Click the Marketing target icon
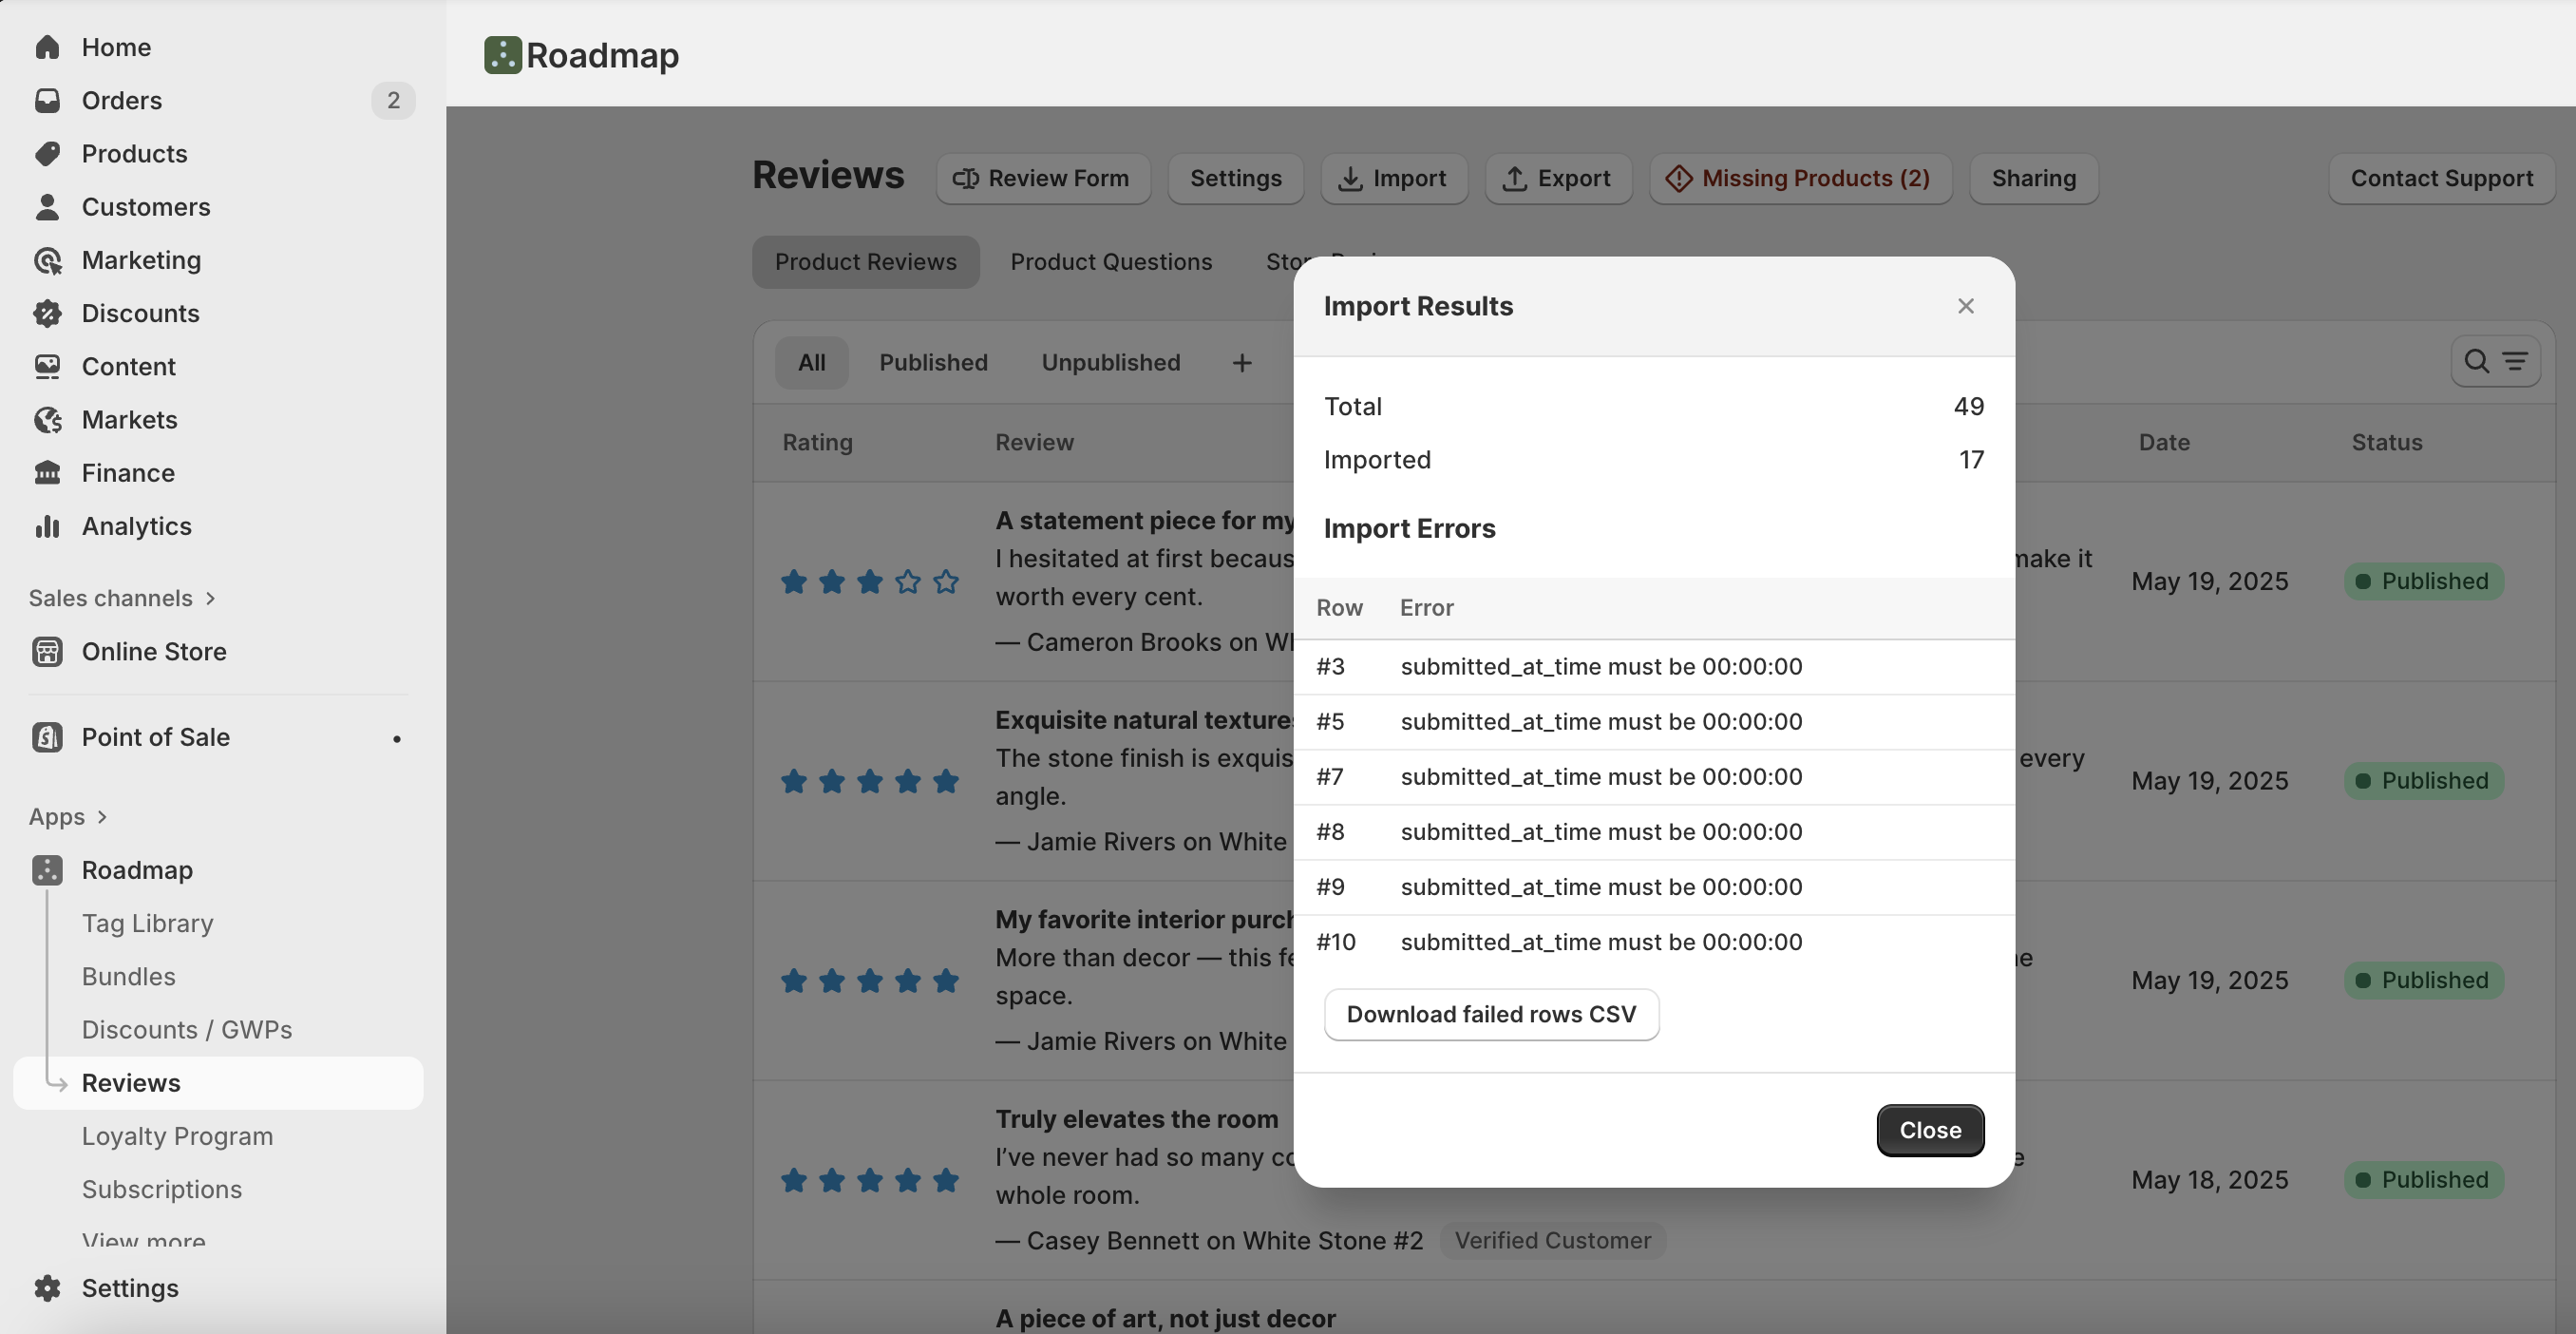2576x1334 pixels. [47, 260]
